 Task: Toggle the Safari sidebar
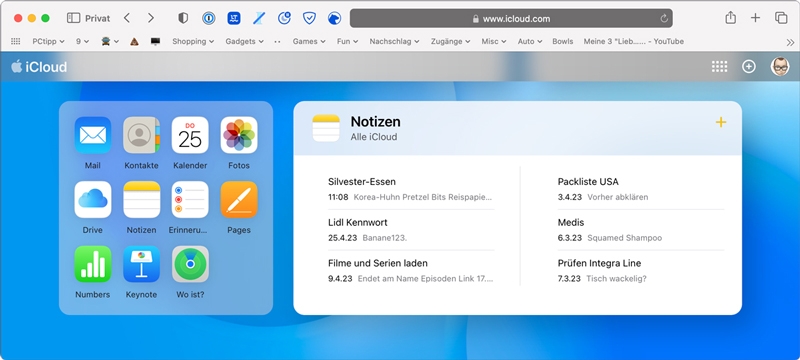coord(73,18)
